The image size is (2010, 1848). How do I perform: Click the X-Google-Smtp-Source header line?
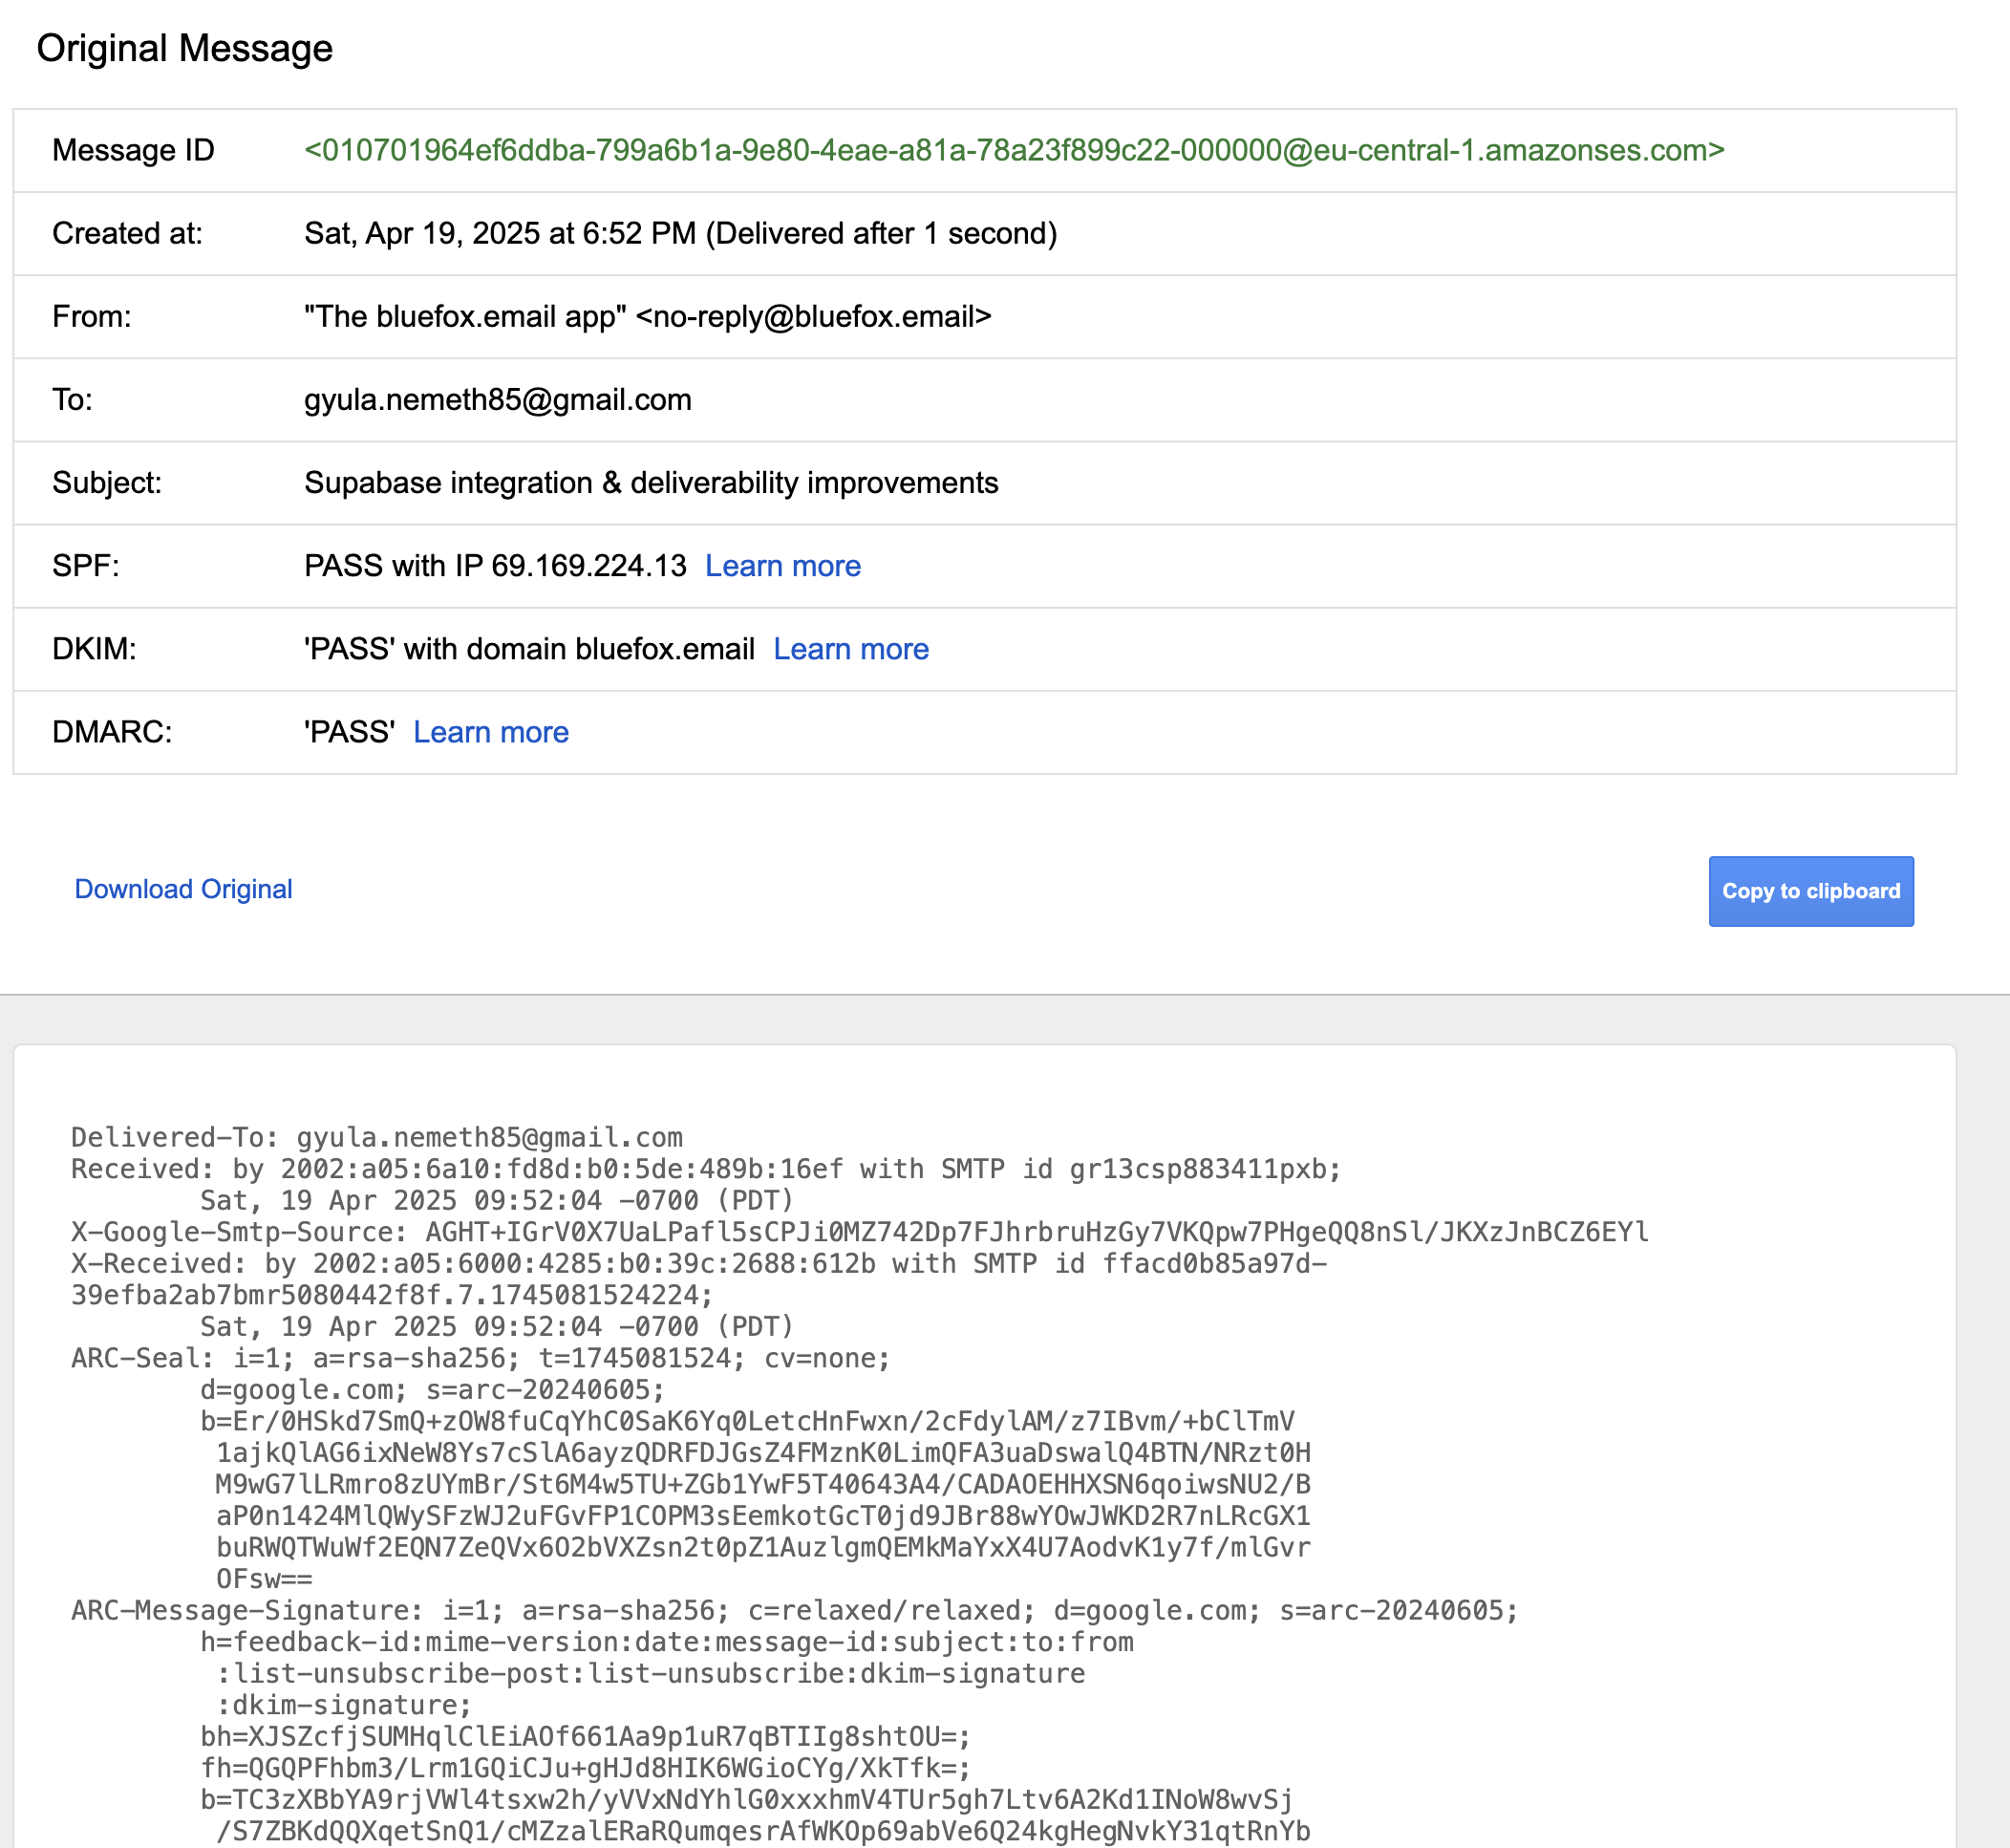click(x=858, y=1232)
